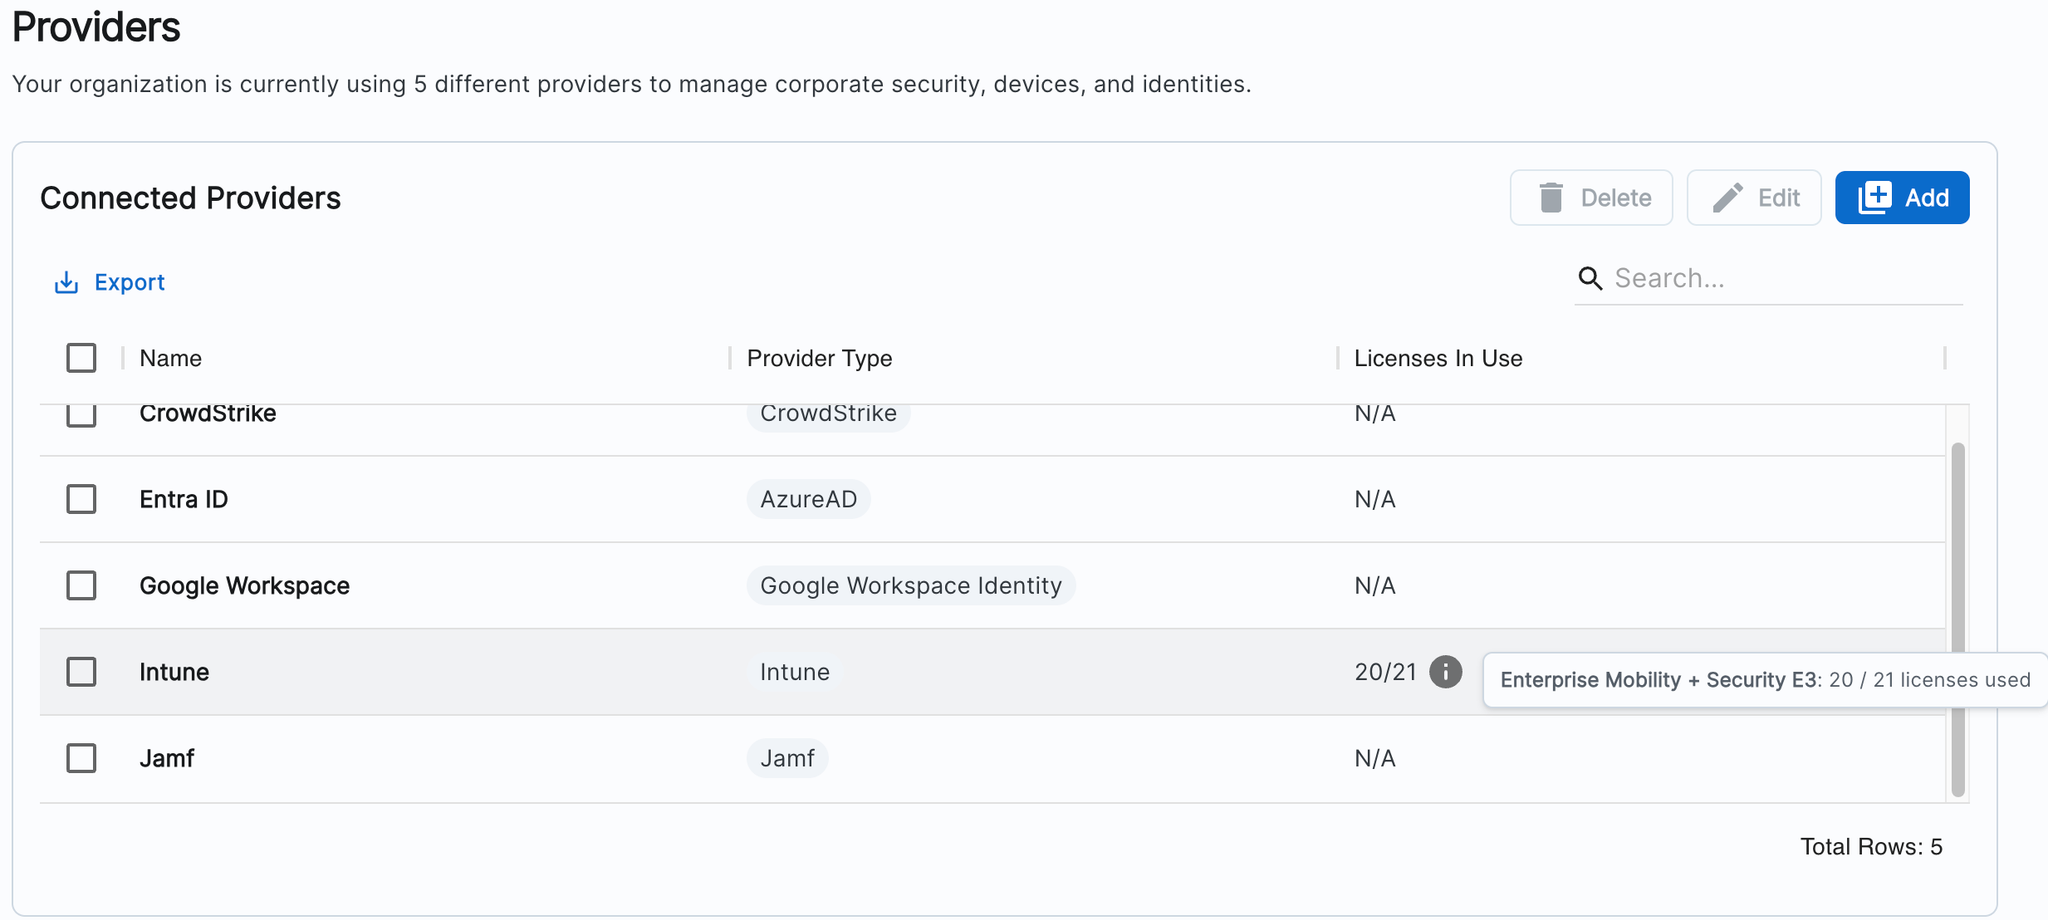Screen dimensions: 2048x920
Task: Check the Entra ID row checkbox
Action: (81, 499)
